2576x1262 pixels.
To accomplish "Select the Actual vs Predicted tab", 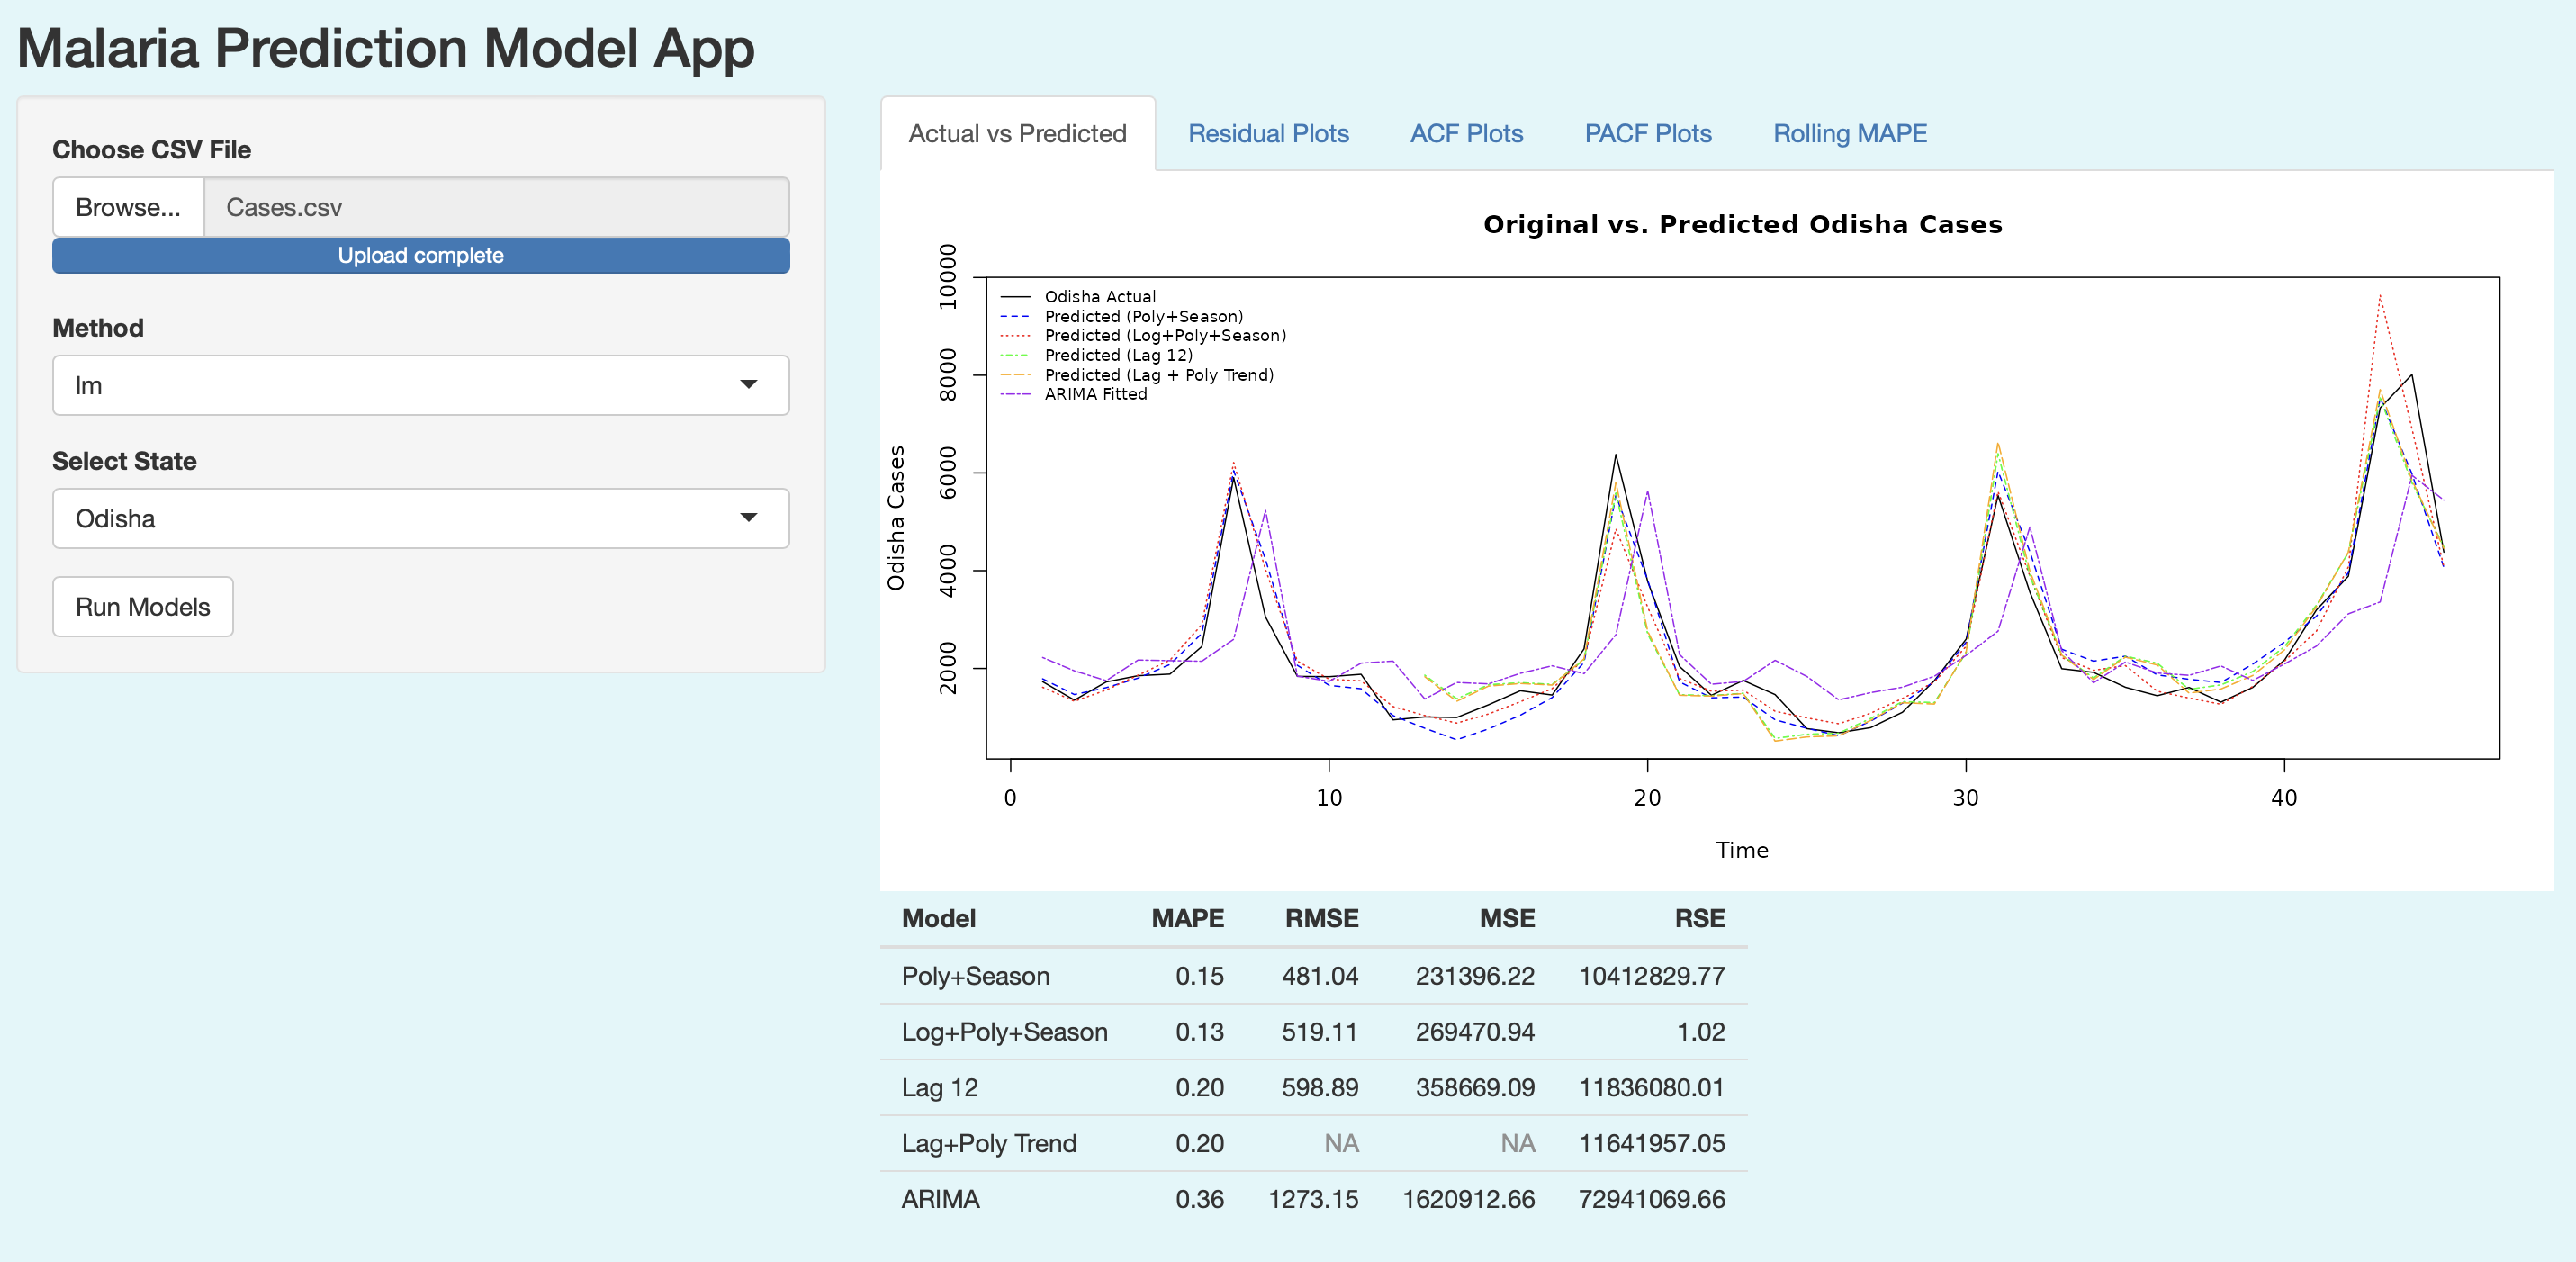I will [1017, 134].
